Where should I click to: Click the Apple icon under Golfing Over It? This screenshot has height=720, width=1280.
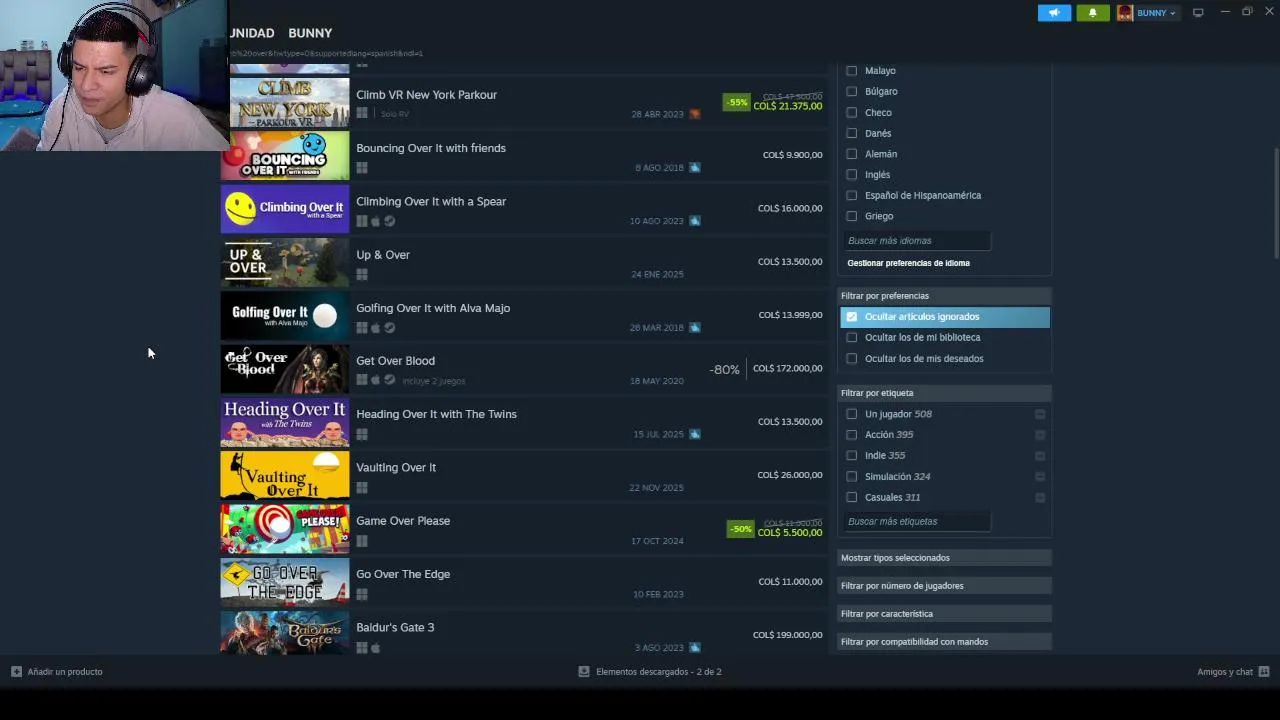[x=376, y=328]
